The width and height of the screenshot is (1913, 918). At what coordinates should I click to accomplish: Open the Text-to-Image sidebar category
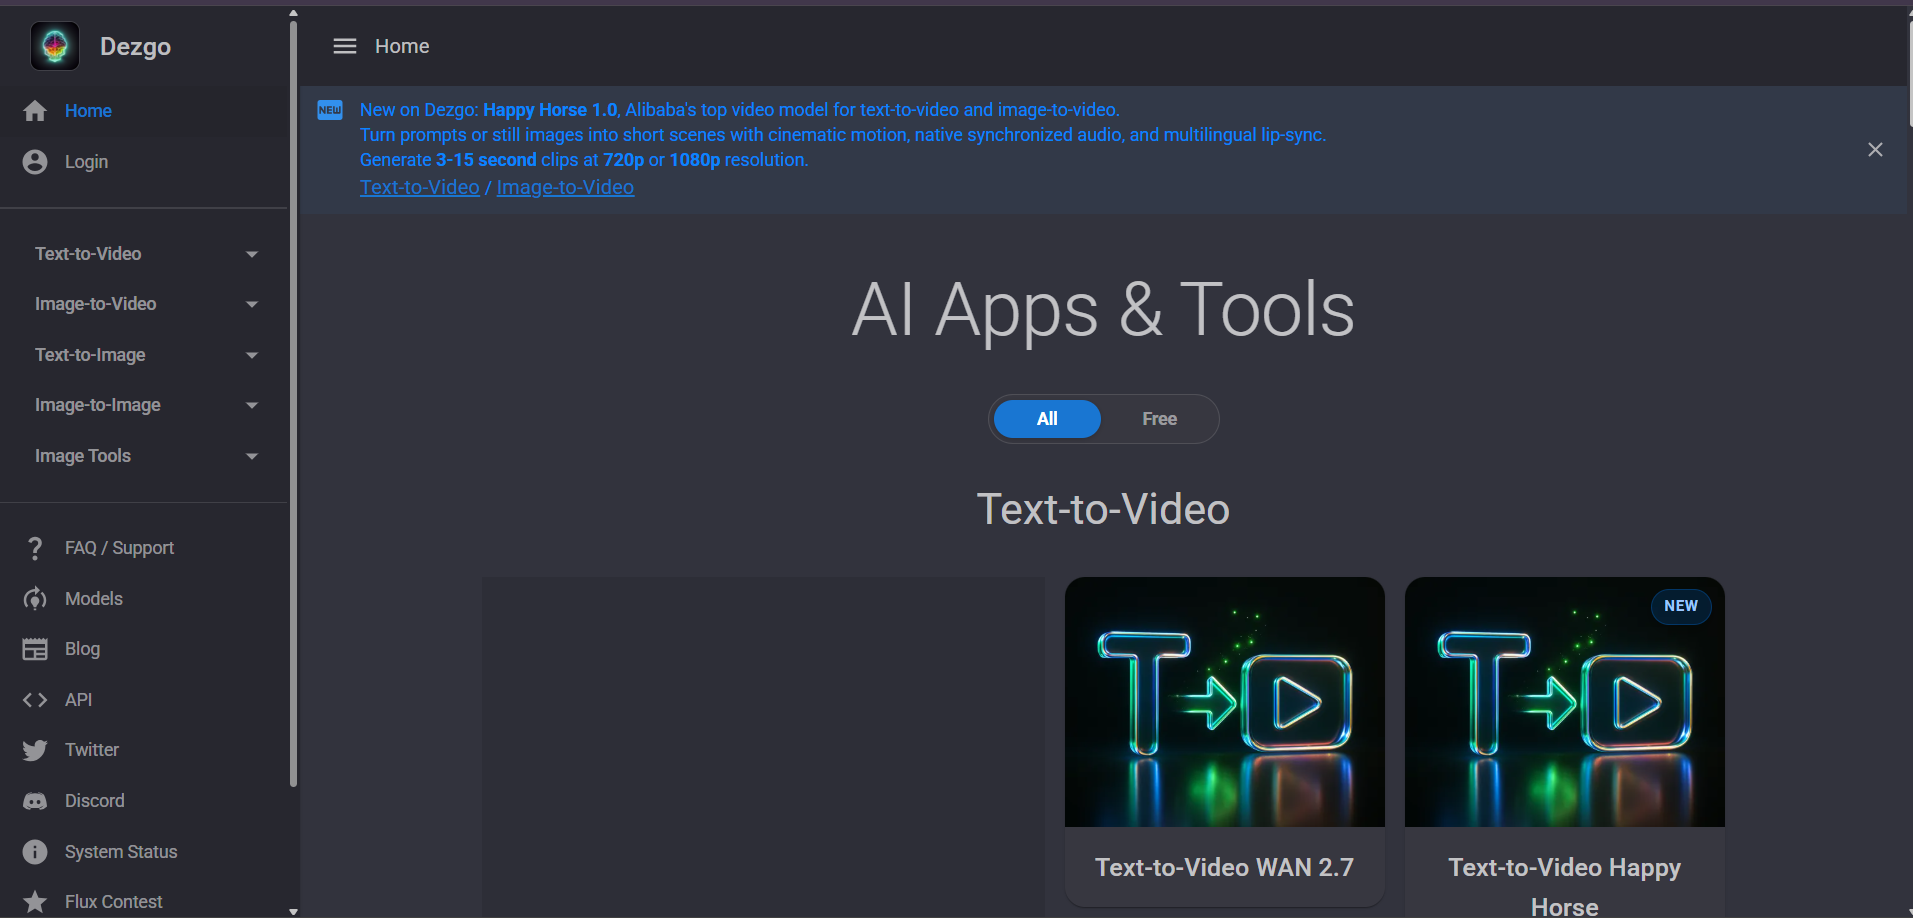pos(90,355)
